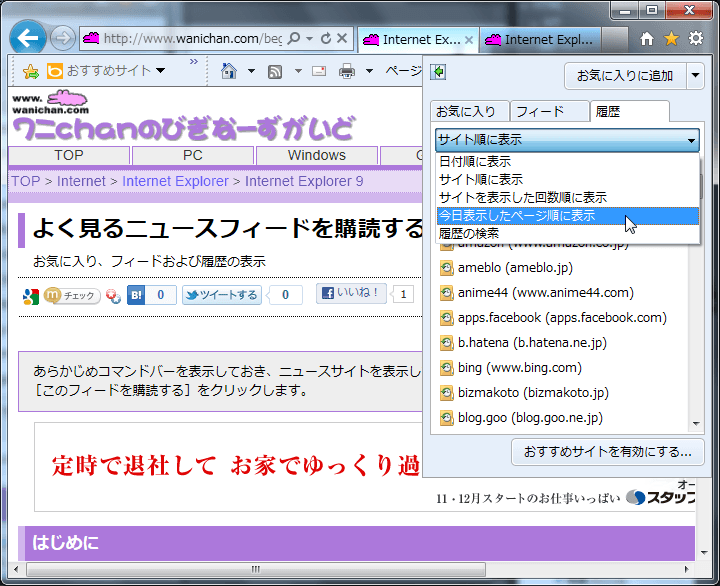Click the search magnifier in address bar

point(293,38)
